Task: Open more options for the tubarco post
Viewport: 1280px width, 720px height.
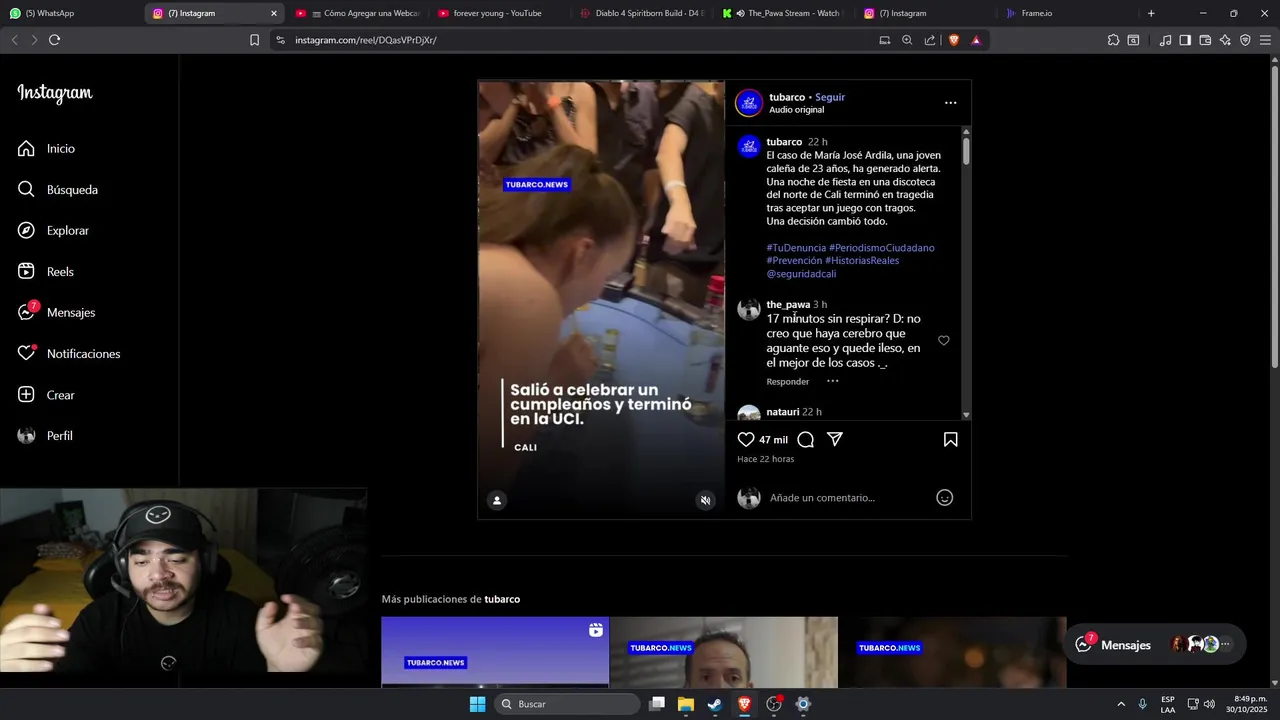Action: coord(951,103)
